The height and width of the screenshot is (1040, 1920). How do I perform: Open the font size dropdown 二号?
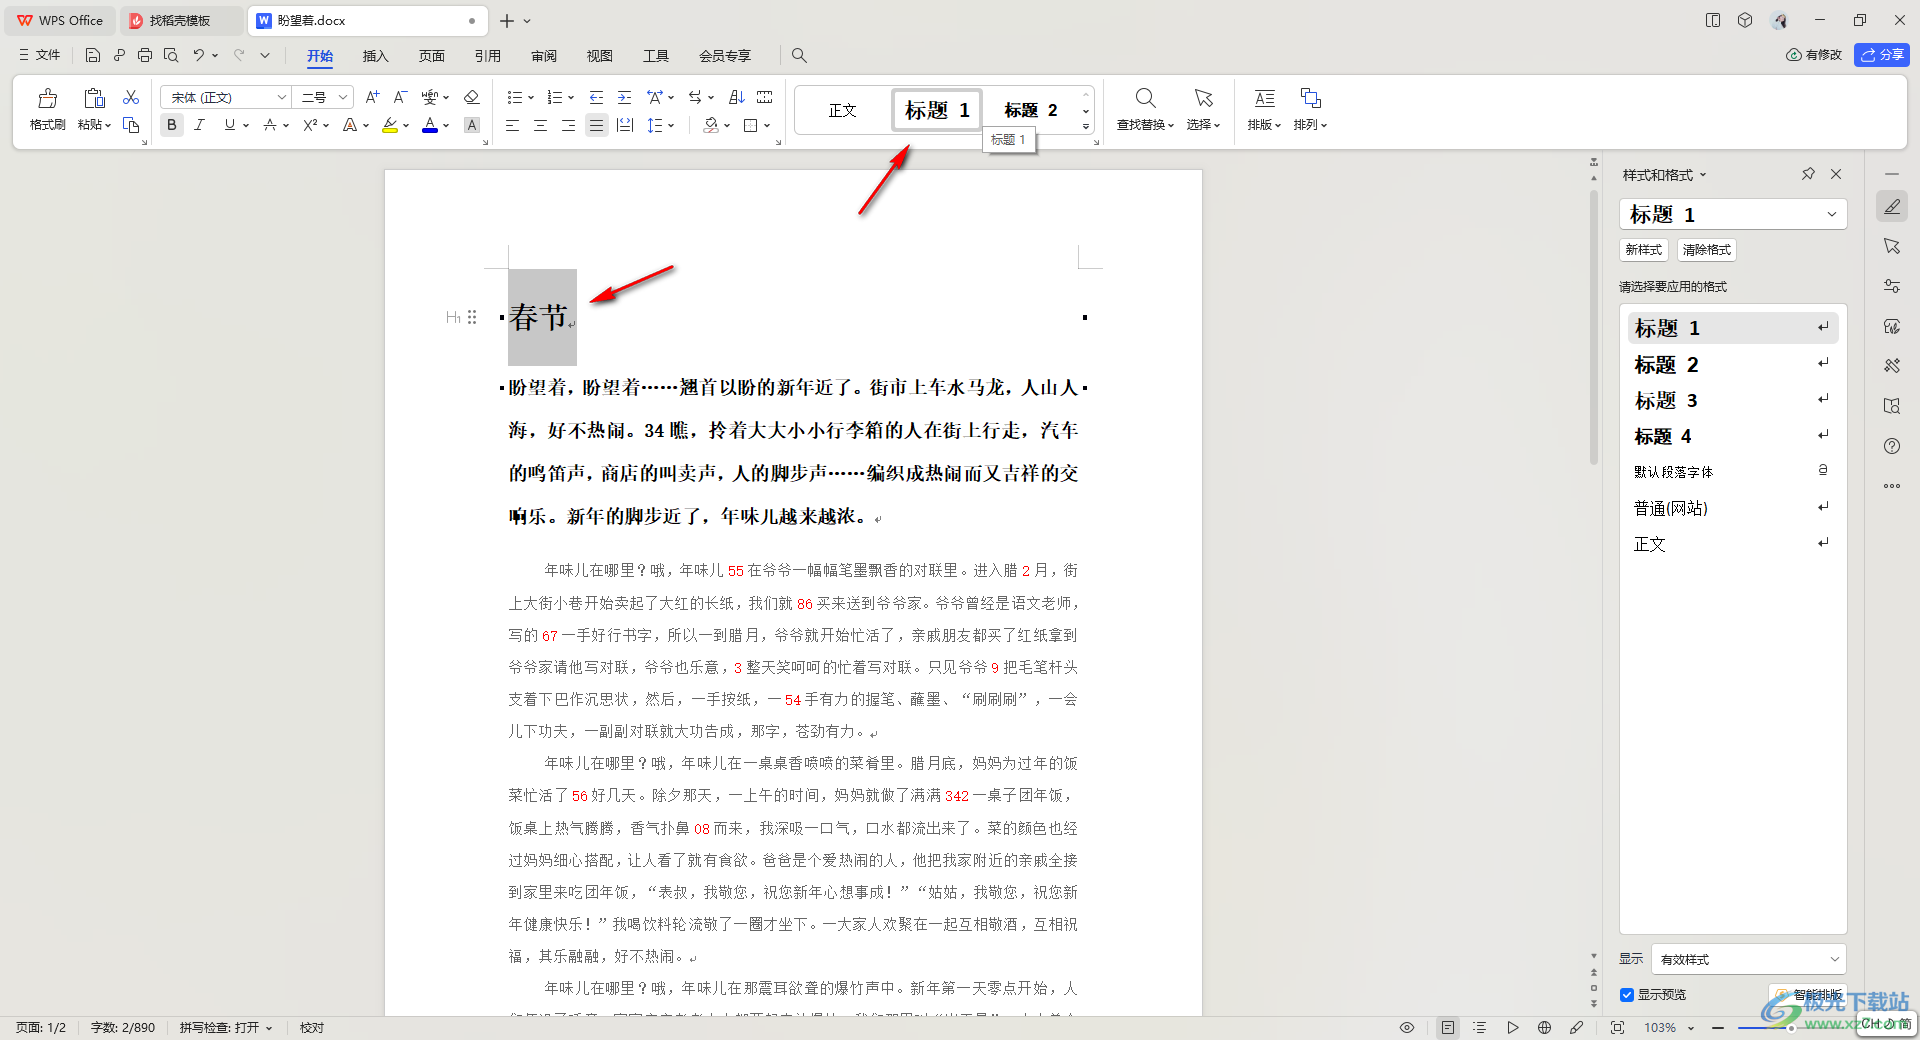coord(343,97)
